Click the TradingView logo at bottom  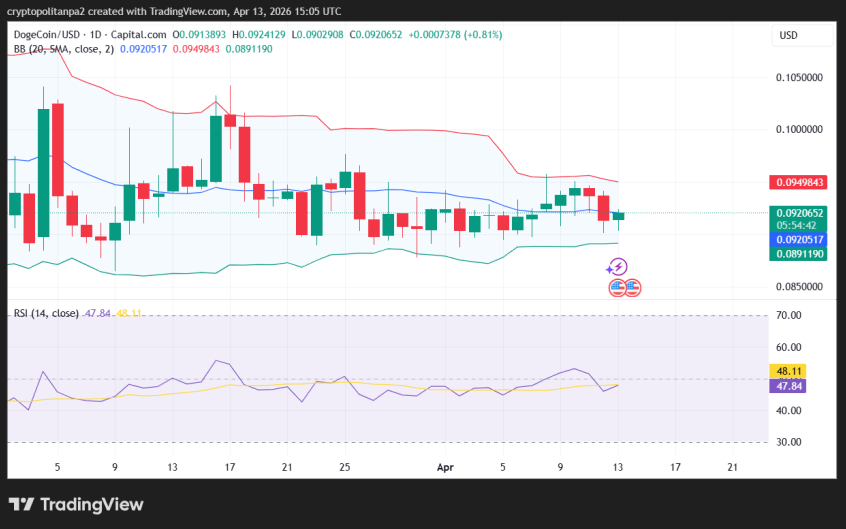(x=76, y=505)
